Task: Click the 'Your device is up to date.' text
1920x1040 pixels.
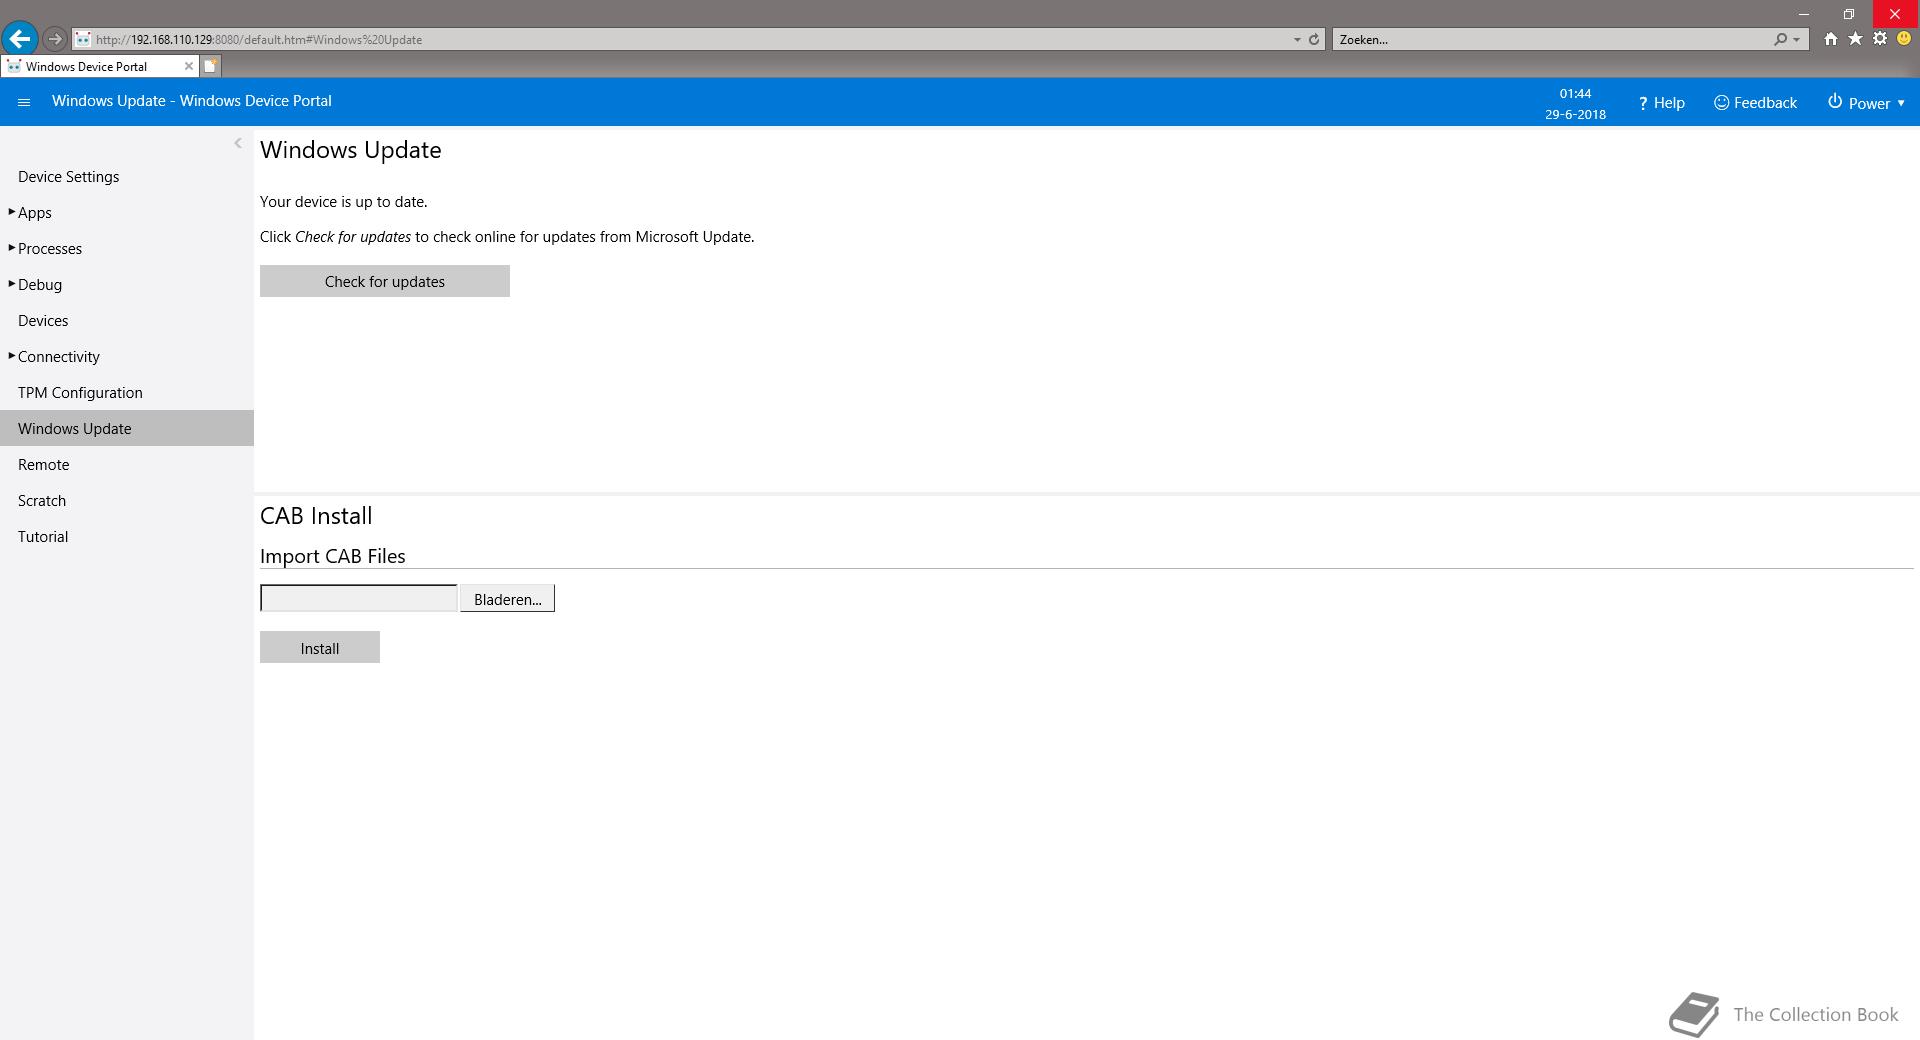Action: pyautogui.click(x=344, y=202)
